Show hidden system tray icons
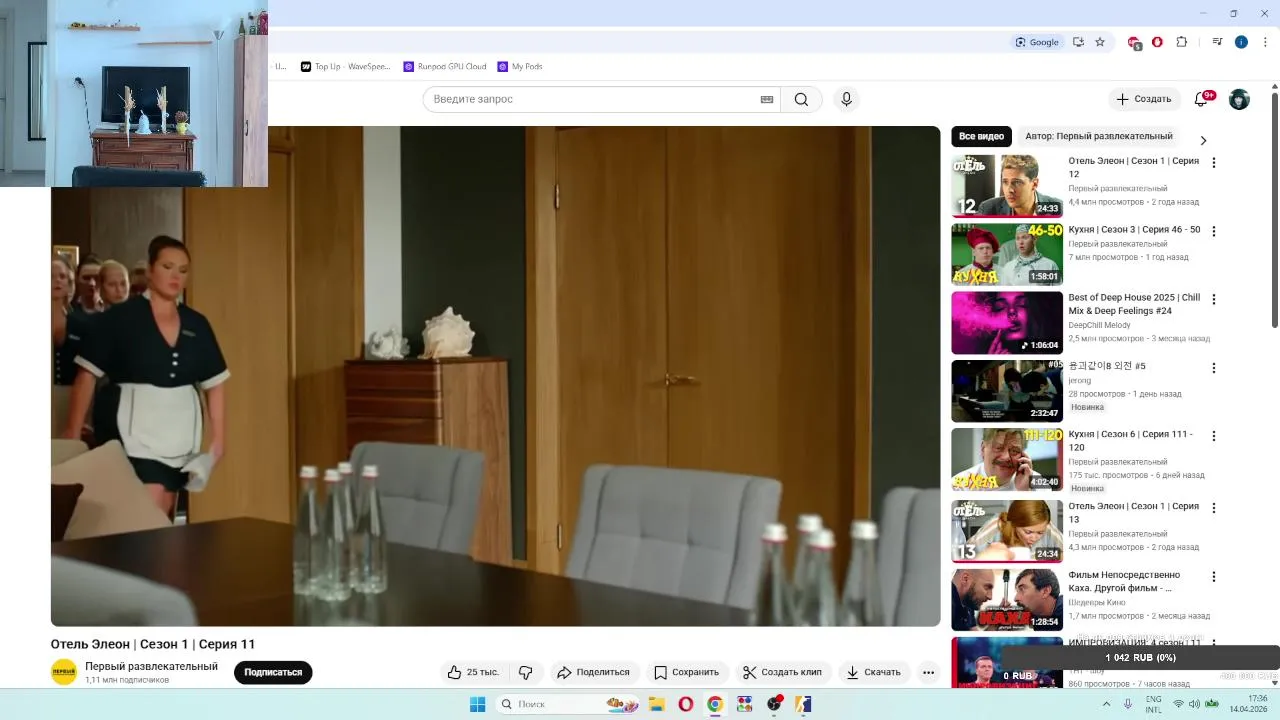 1106,704
